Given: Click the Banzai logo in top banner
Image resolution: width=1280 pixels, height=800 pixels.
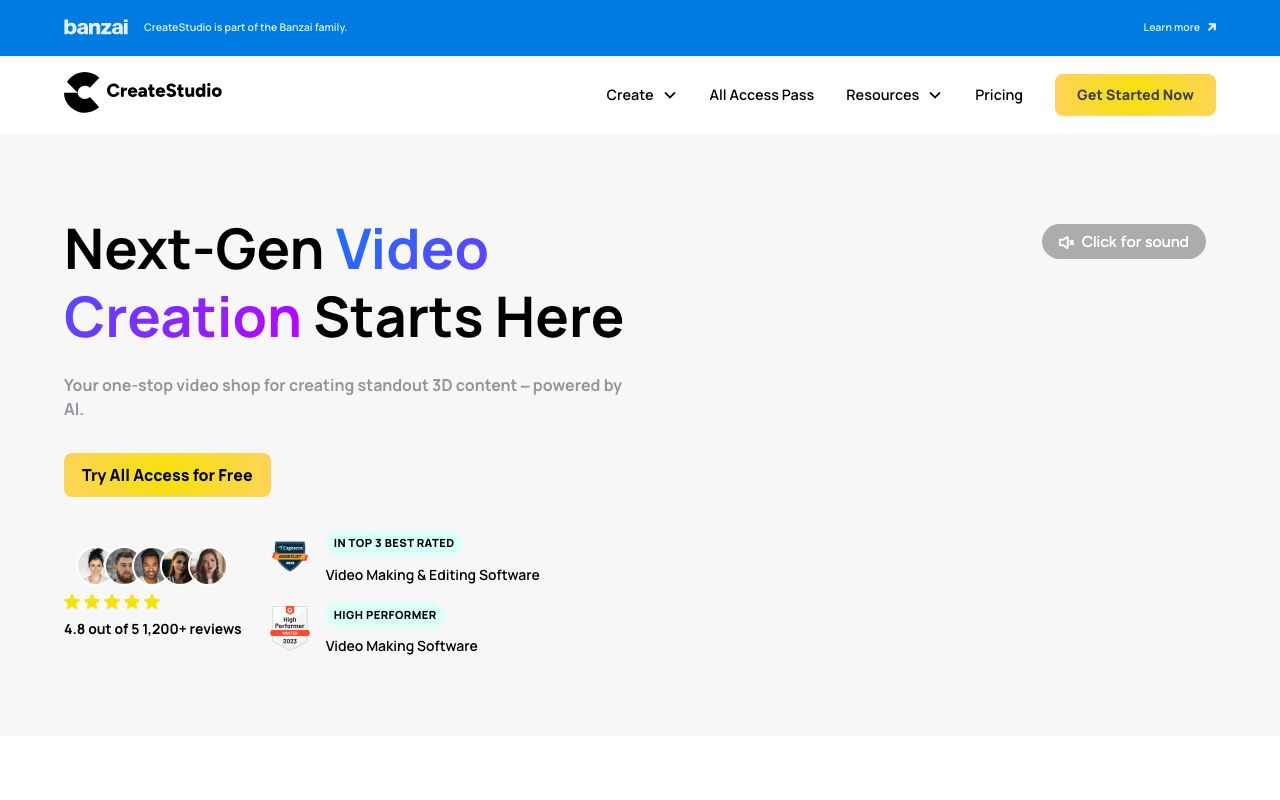Looking at the screenshot, I should coord(96,27).
